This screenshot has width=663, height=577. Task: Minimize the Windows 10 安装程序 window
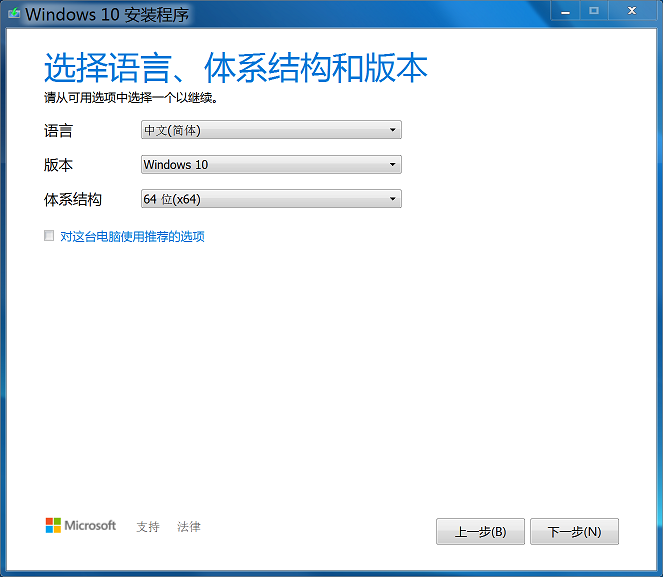coord(565,11)
